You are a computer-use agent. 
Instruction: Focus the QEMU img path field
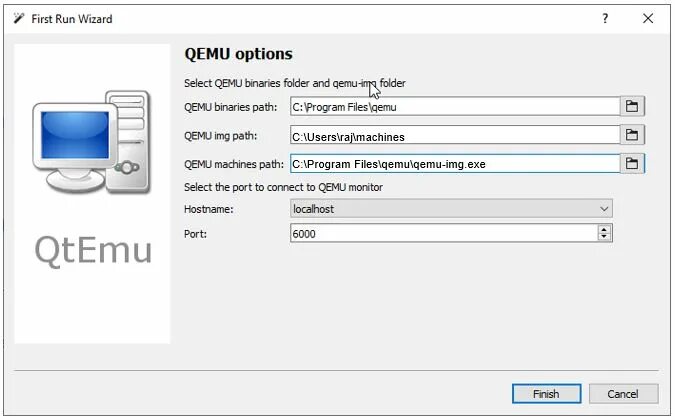(x=455, y=136)
